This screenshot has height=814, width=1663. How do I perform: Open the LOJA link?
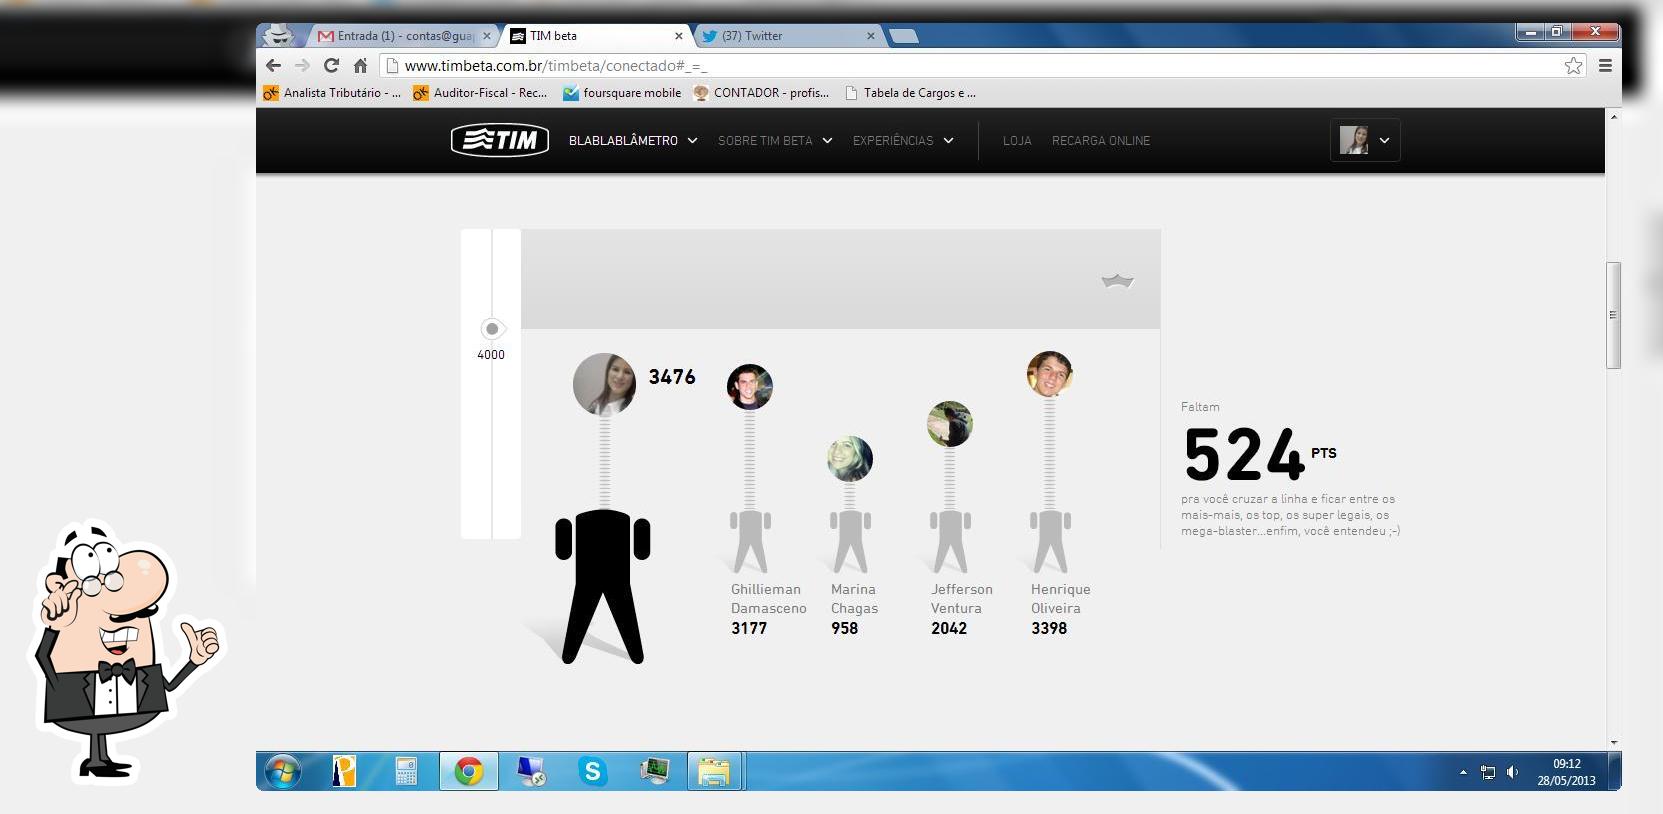tap(1017, 141)
